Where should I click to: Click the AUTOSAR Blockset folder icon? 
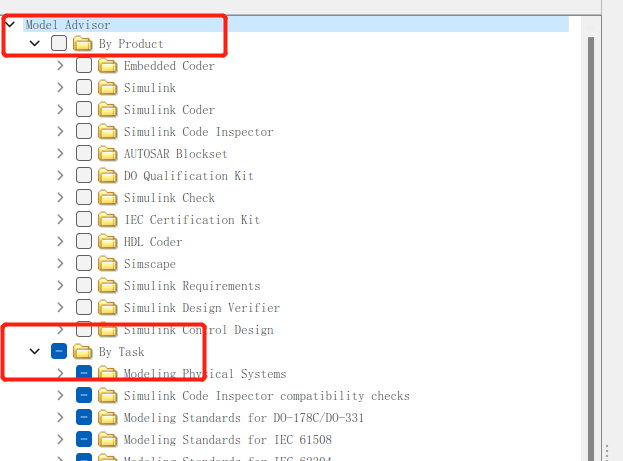tap(107, 154)
